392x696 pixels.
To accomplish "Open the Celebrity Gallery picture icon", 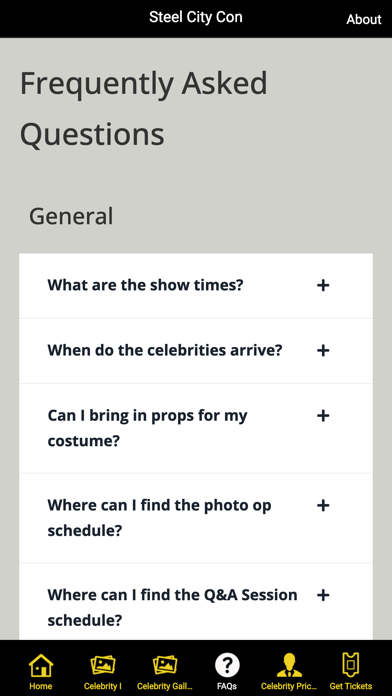I will coord(165,665).
